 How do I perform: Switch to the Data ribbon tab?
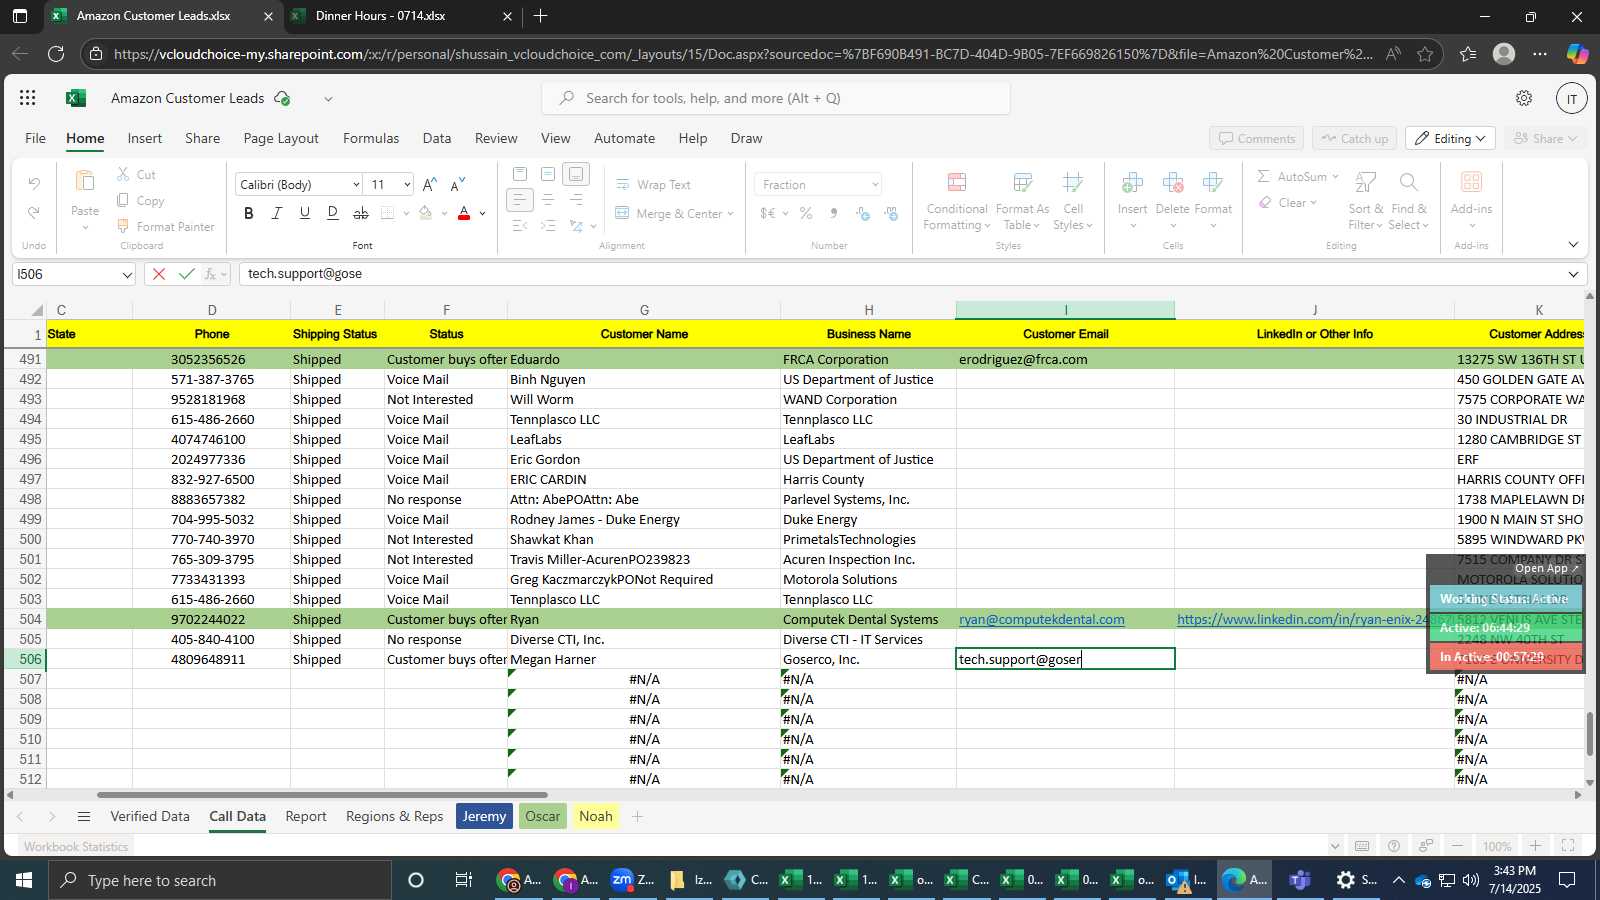coord(437,139)
